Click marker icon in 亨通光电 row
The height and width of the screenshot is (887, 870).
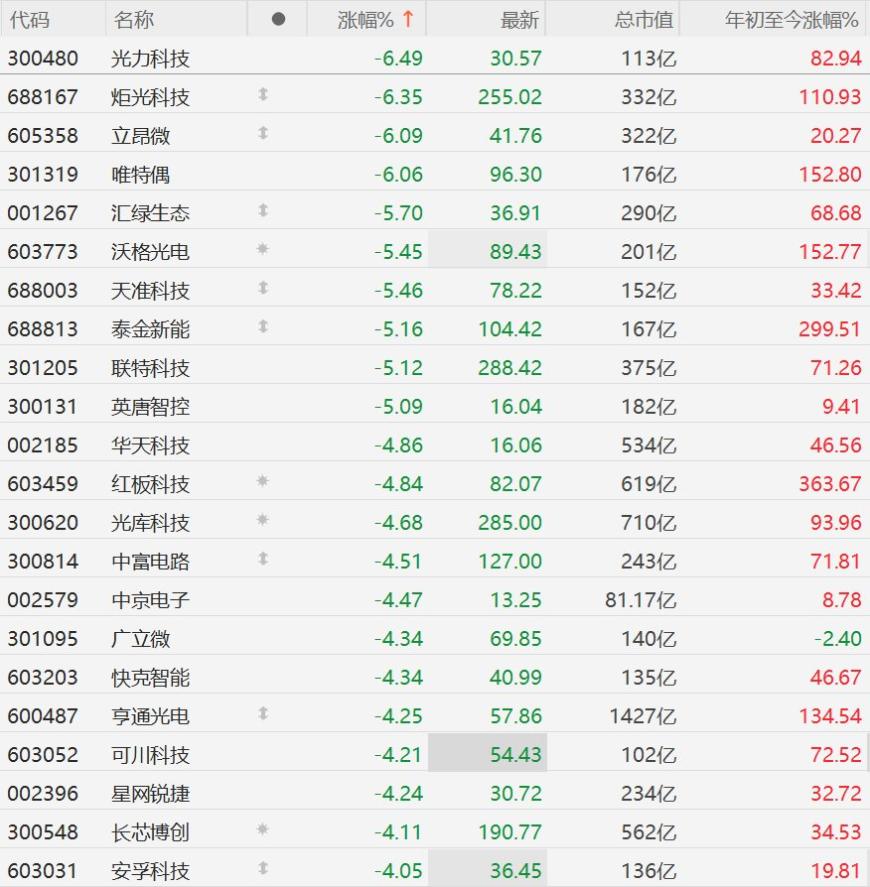pos(262,714)
